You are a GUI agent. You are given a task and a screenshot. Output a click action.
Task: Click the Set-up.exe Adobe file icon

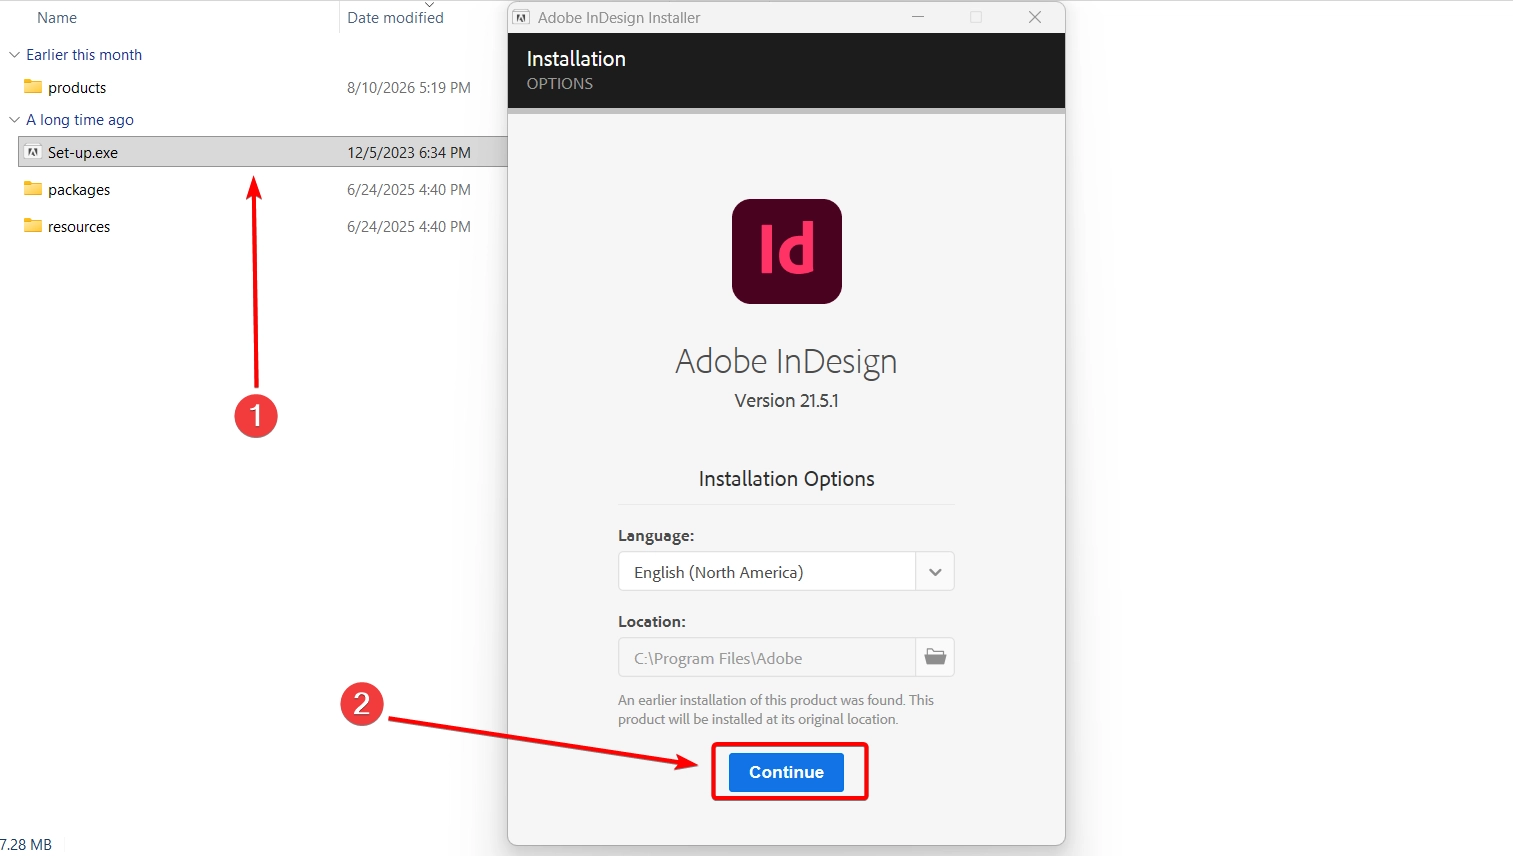33,152
